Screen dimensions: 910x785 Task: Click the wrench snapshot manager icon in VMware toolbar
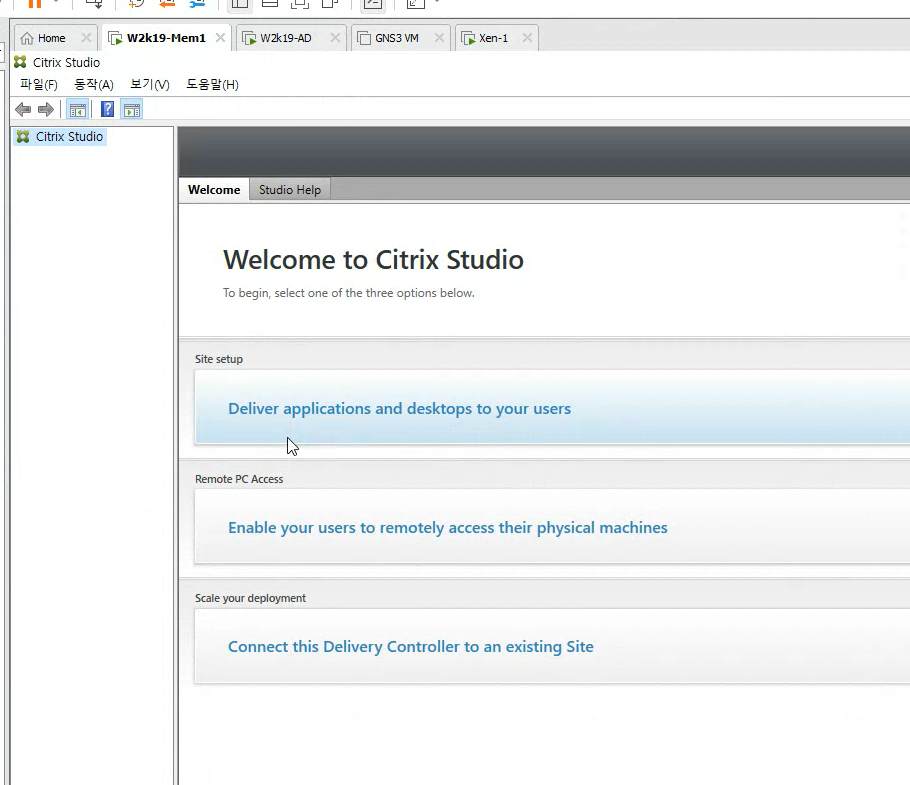coord(197,3)
